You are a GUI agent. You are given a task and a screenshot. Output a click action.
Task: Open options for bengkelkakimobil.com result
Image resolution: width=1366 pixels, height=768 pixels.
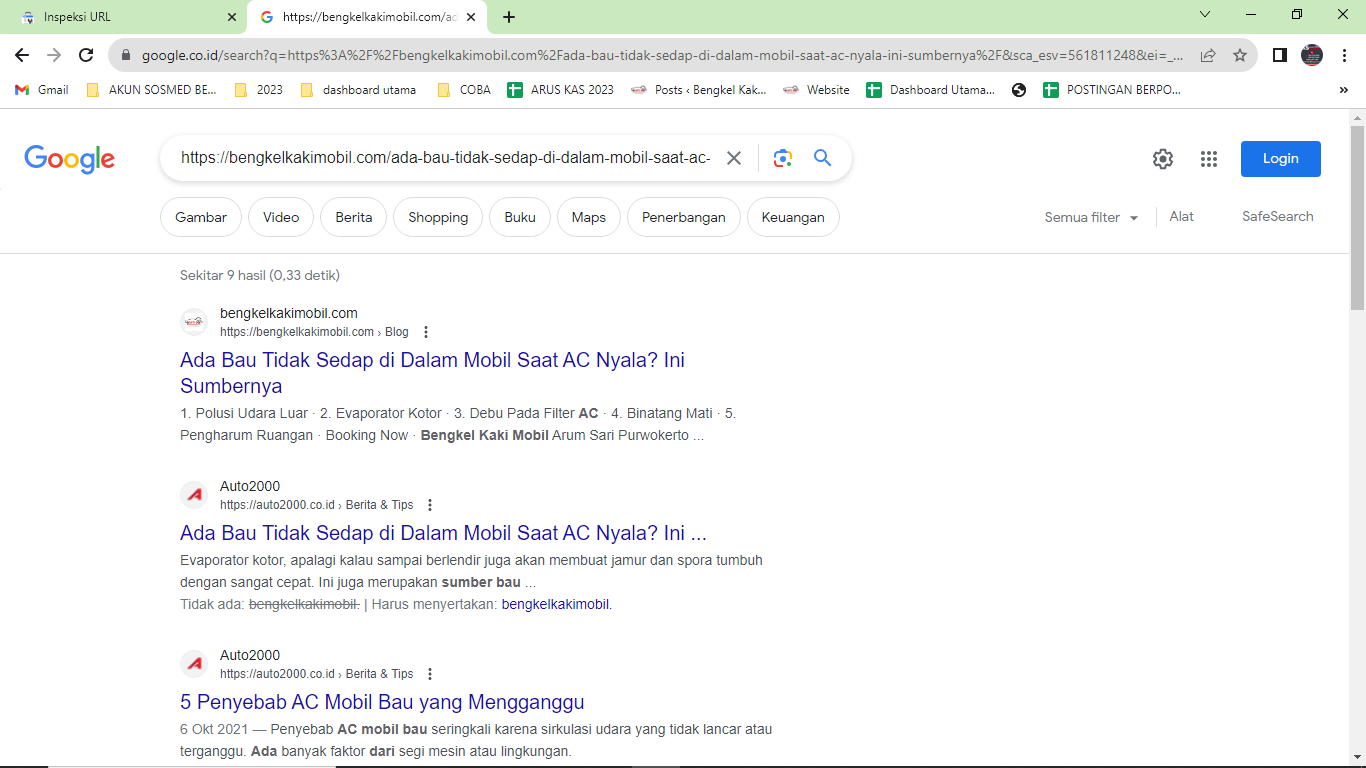click(426, 332)
